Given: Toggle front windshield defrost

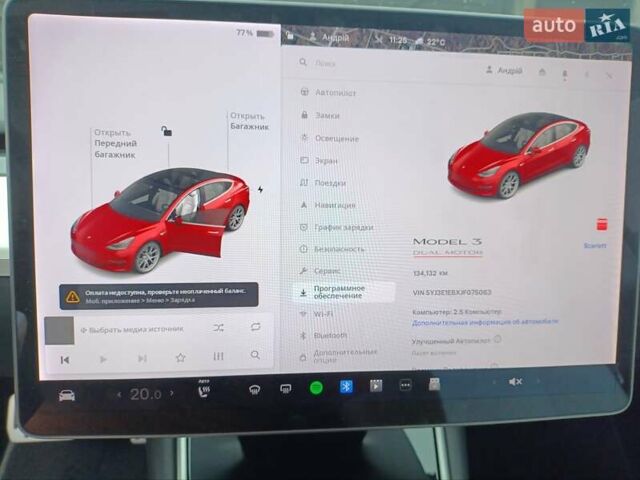Looking at the screenshot, I should click(254, 390).
